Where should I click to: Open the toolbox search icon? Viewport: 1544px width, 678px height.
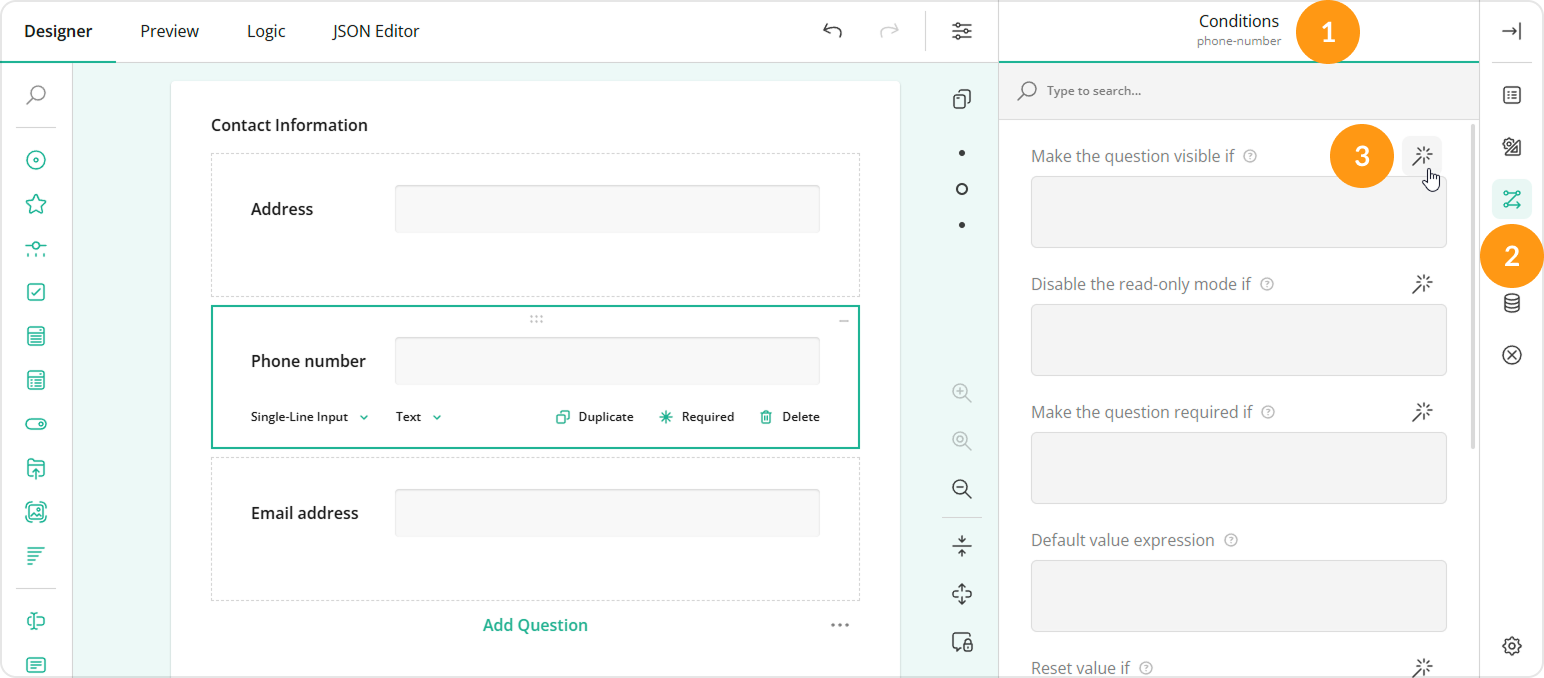pyautogui.click(x=35, y=94)
